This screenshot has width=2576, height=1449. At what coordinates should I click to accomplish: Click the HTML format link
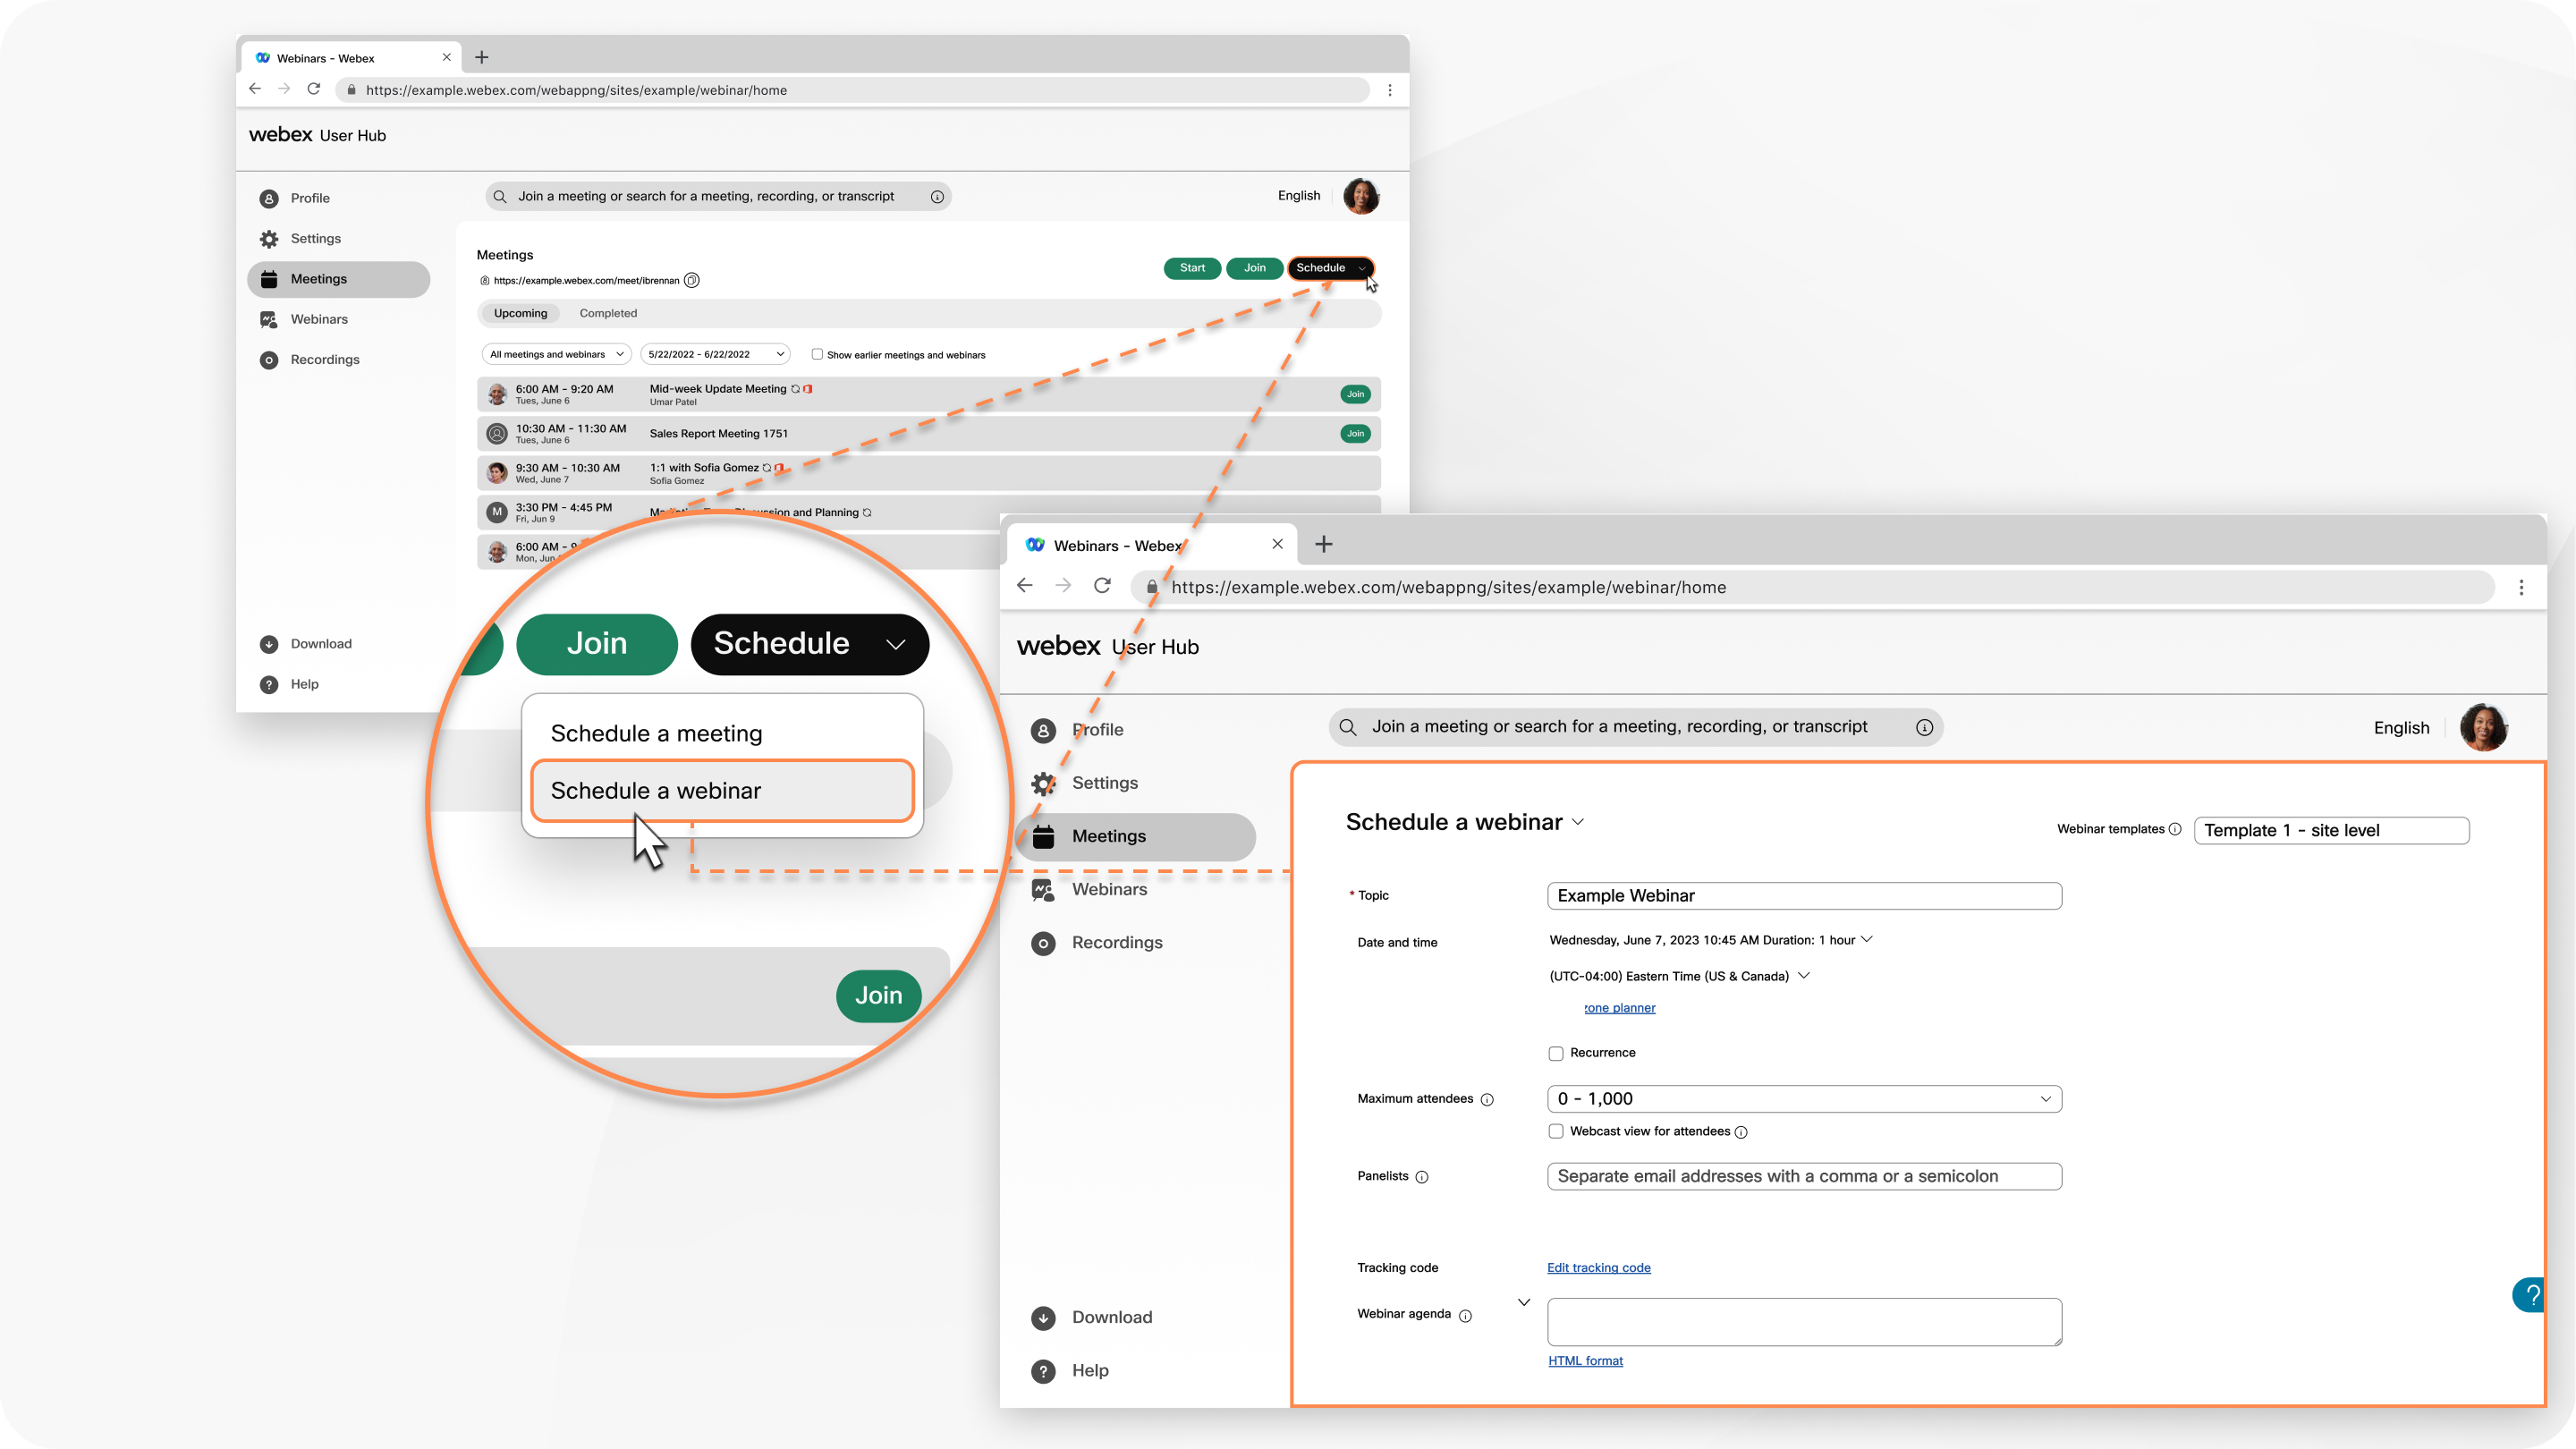tap(1585, 1360)
